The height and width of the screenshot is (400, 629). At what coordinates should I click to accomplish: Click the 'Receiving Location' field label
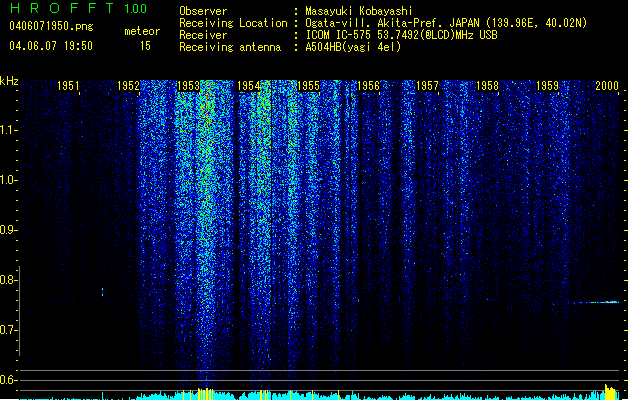[233, 23]
